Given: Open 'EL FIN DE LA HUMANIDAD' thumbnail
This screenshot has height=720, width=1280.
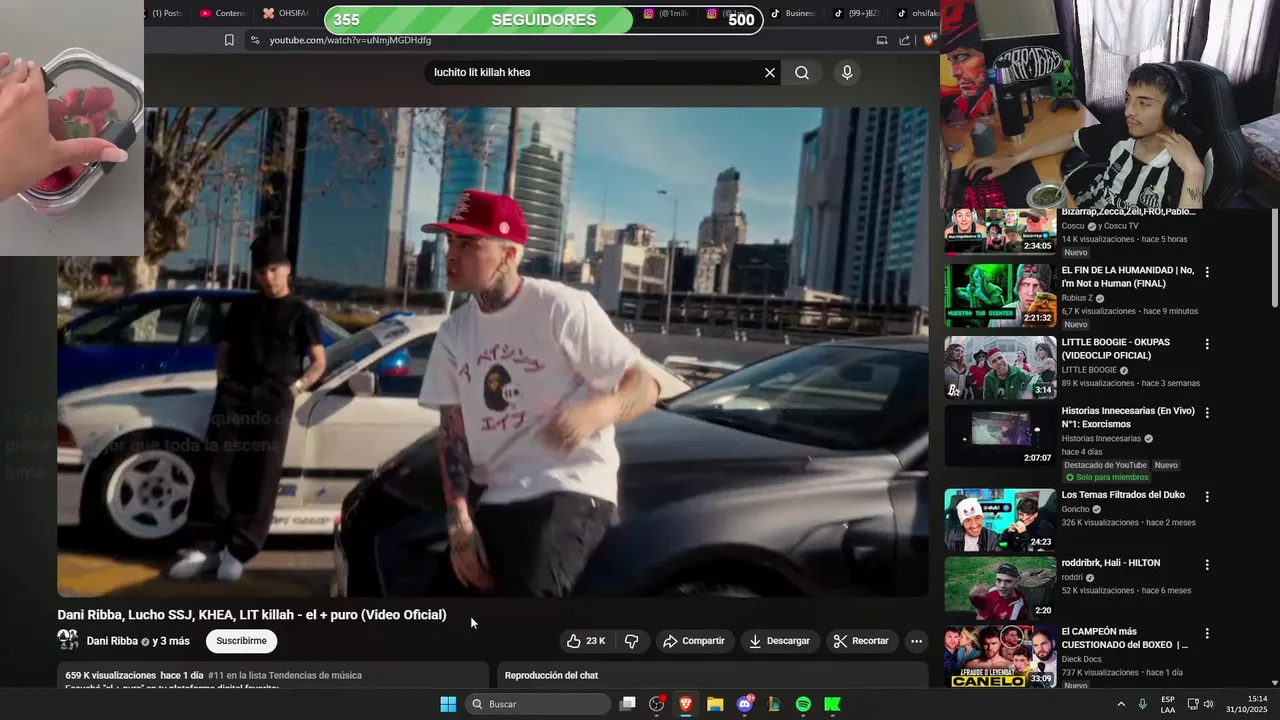Looking at the screenshot, I should coord(1000,296).
